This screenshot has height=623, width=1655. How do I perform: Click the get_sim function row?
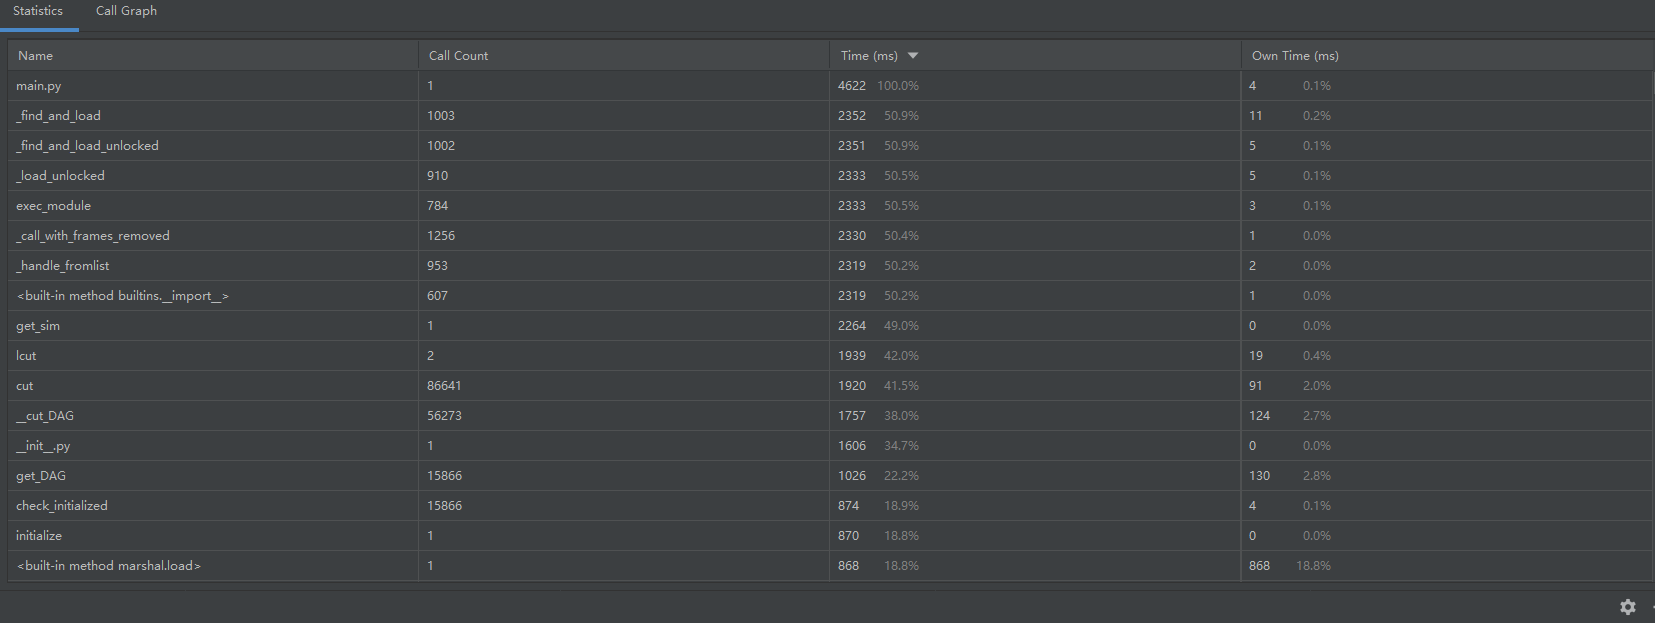[x=38, y=326]
